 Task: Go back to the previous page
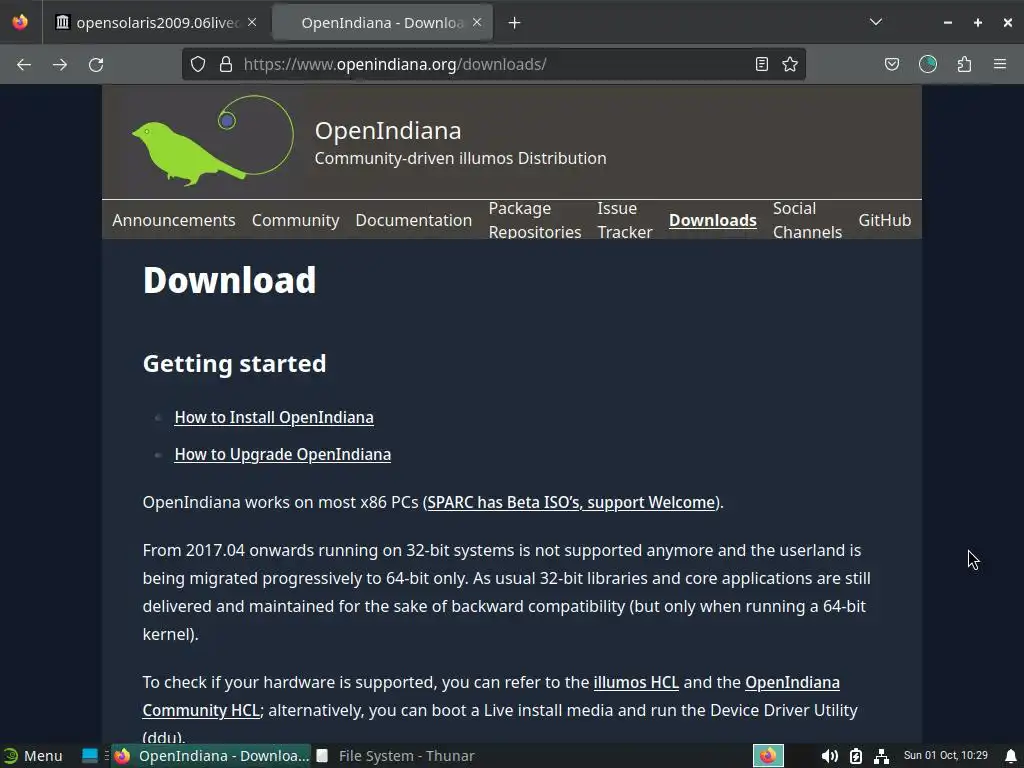tap(24, 65)
